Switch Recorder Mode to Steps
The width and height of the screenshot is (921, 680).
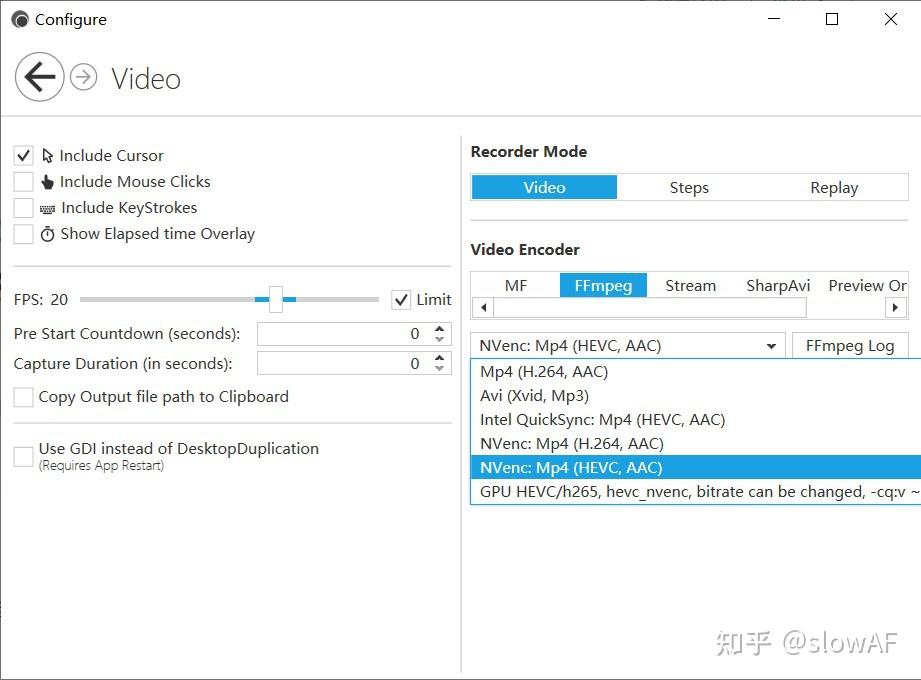(x=689, y=187)
